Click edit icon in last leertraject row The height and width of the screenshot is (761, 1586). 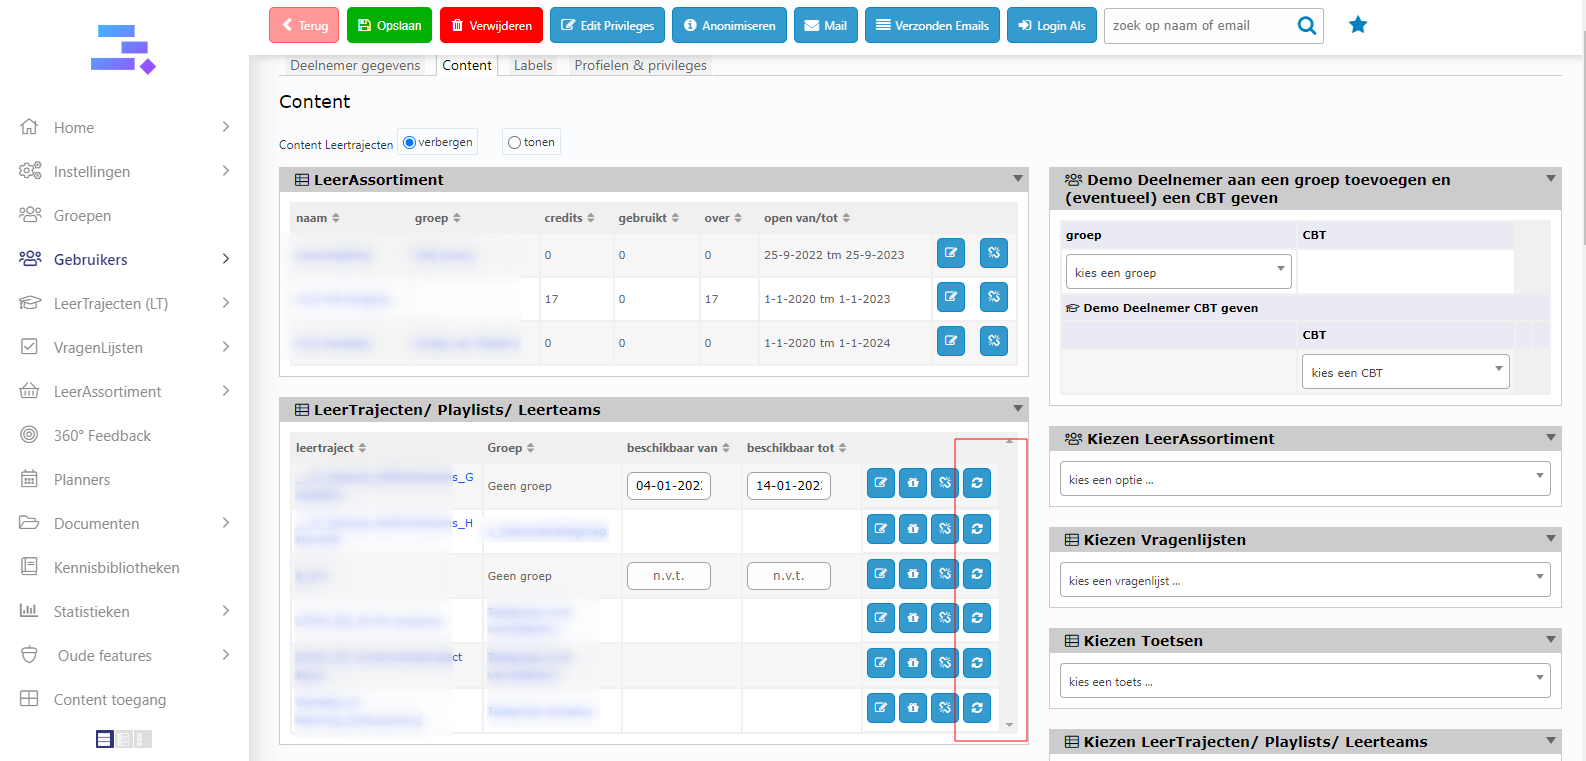click(881, 708)
